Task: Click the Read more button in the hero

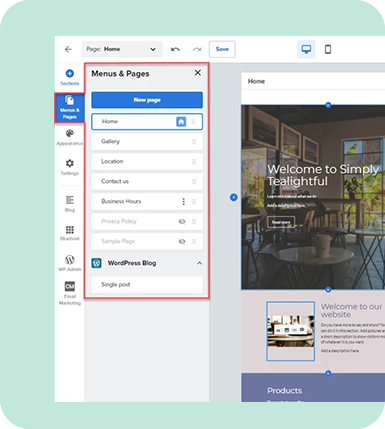Action: 281,222
